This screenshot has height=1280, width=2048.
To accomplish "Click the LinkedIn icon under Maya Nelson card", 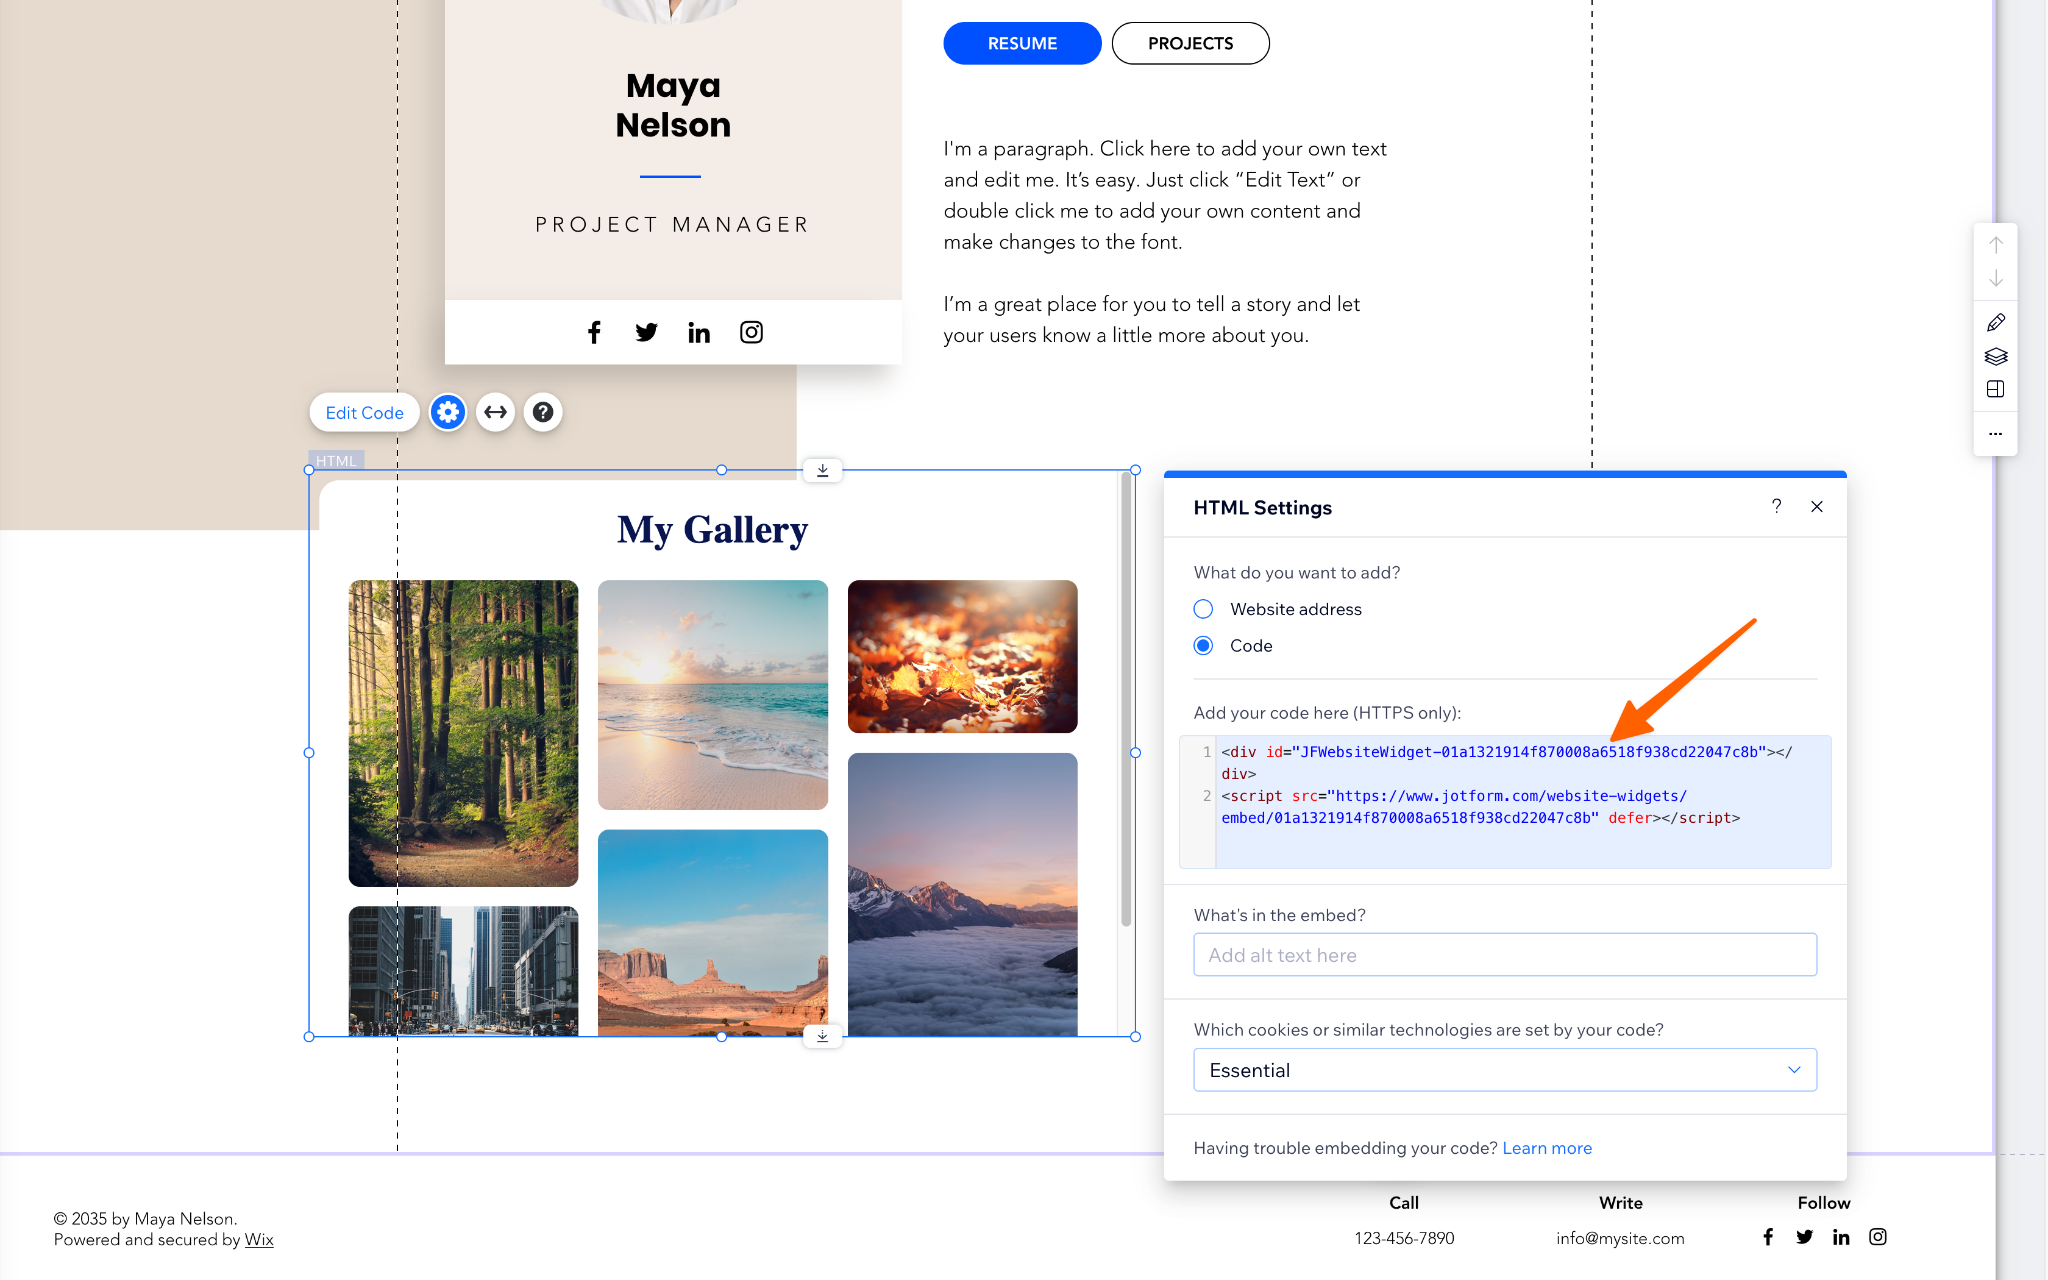I will [699, 332].
